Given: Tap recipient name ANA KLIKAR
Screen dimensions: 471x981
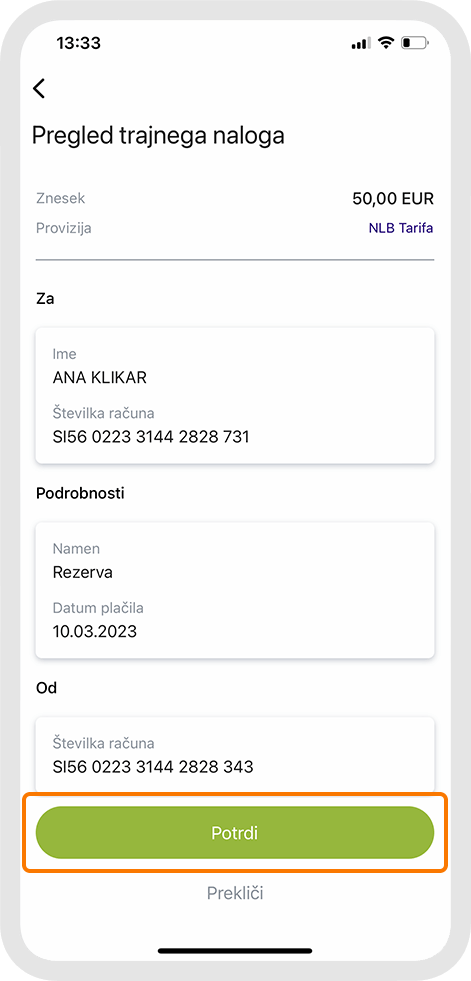Looking at the screenshot, I should coord(100,378).
